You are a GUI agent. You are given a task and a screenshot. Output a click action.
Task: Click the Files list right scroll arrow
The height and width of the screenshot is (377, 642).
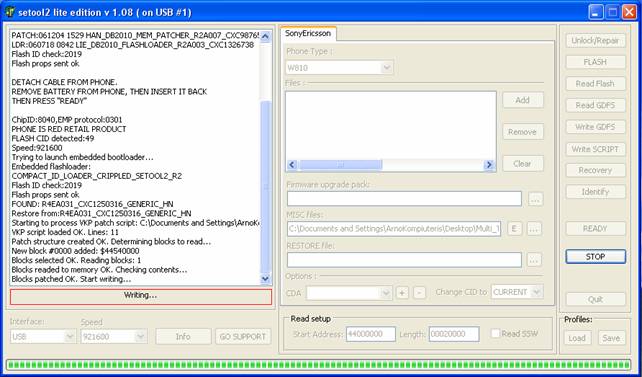click(x=488, y=165)
